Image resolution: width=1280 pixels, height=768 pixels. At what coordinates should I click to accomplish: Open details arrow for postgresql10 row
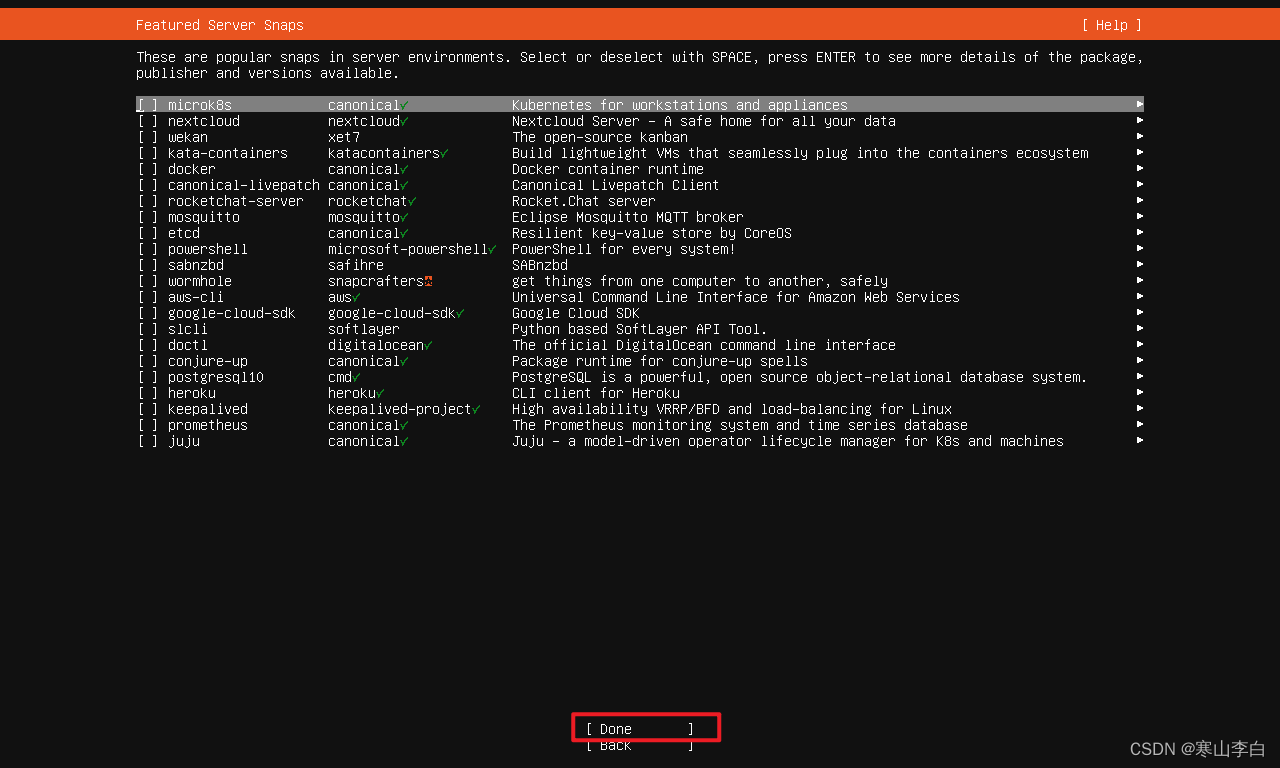click(1140, 377)
